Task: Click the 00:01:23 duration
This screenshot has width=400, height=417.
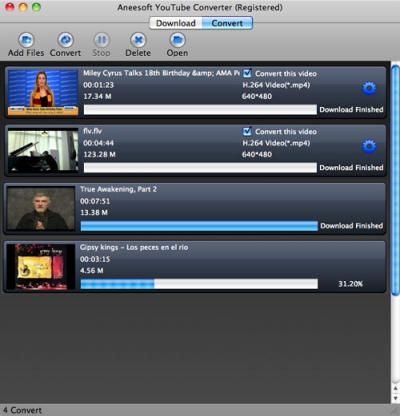Action: (x=98, y=85)
